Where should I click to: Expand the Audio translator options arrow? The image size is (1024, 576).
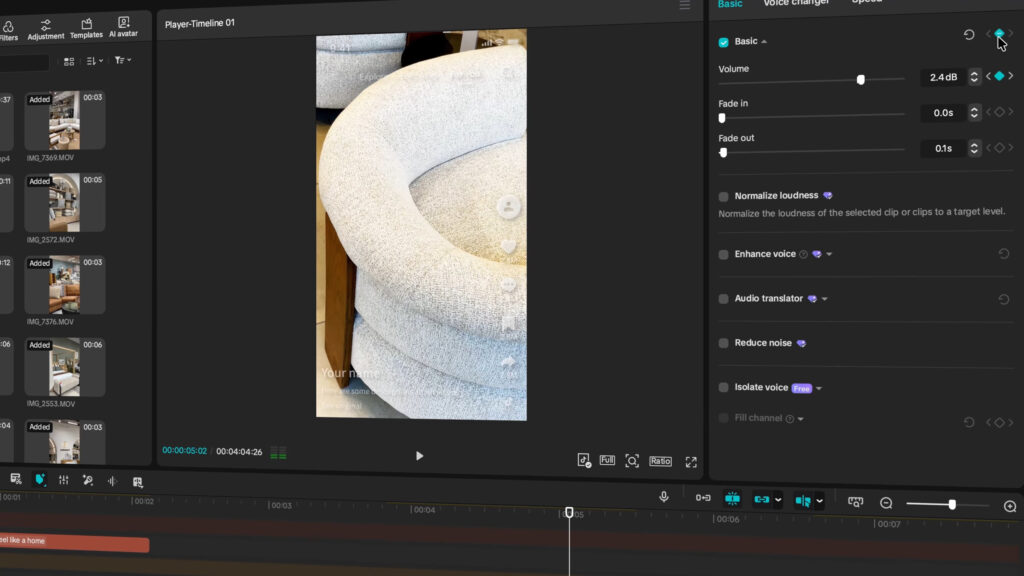825,299
